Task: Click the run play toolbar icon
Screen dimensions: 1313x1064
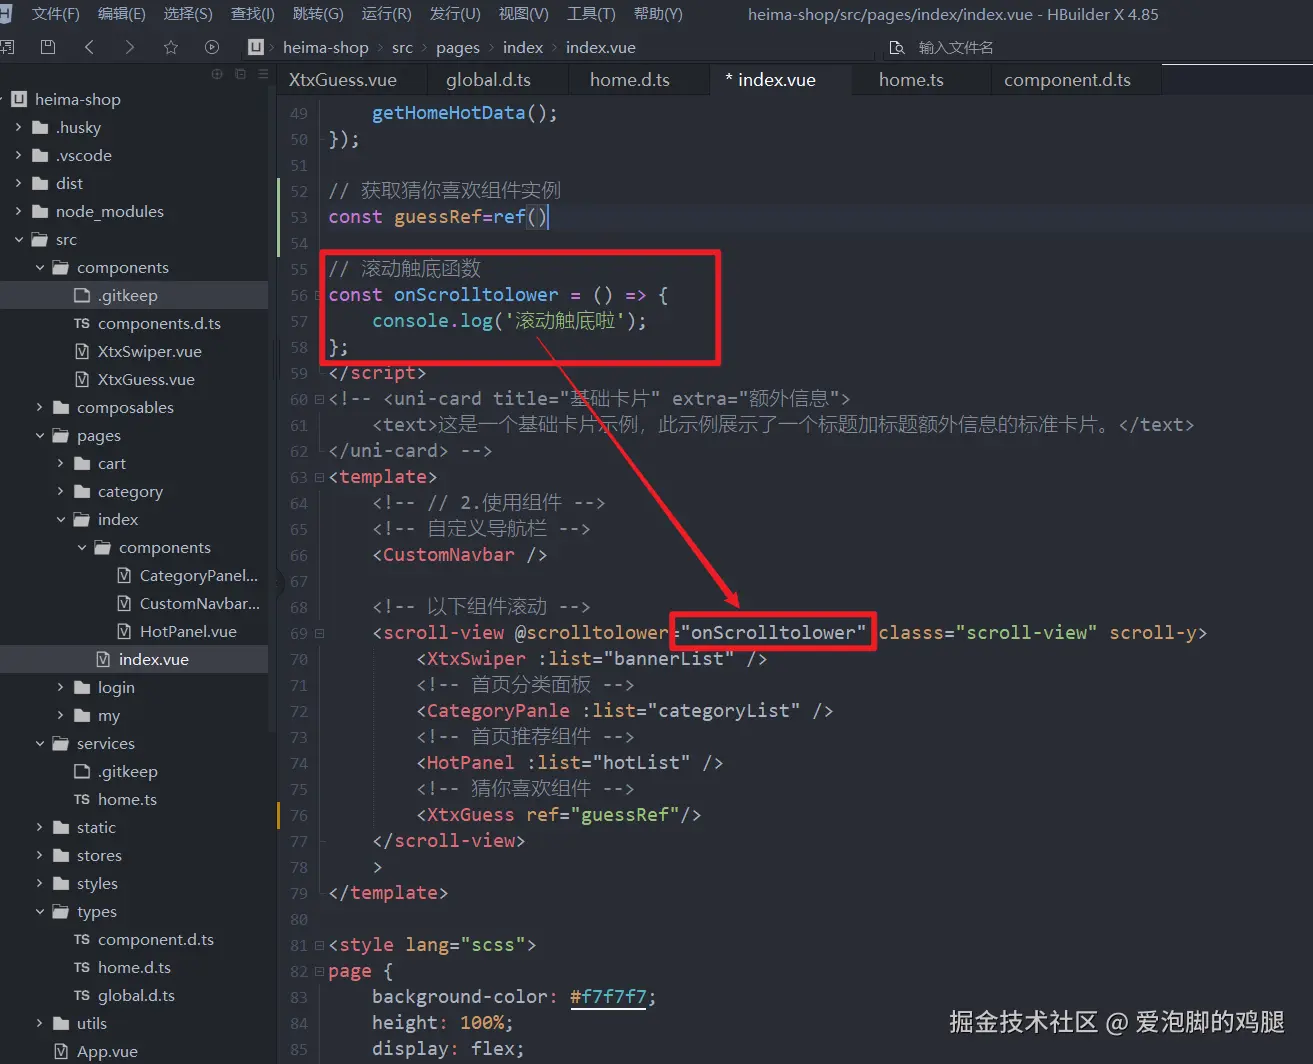Action: tap(212, 47)
